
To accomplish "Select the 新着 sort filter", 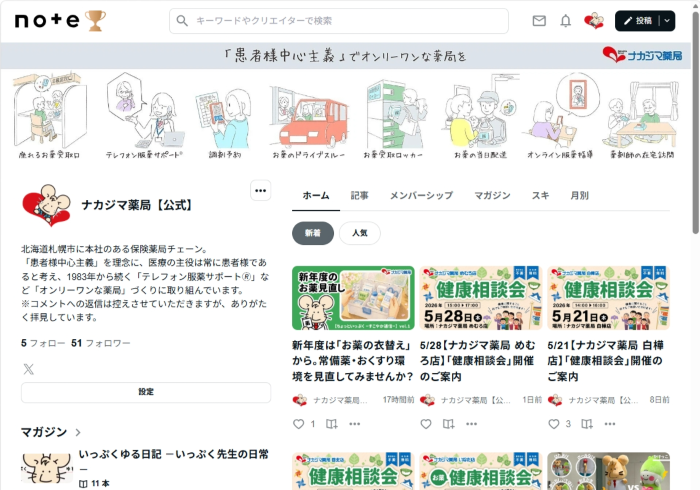I will (x=313, y=233).
